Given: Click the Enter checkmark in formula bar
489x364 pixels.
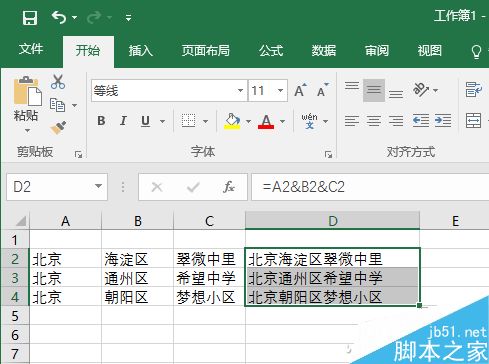Looking at the screenshot, I should [x=193, y=187].
